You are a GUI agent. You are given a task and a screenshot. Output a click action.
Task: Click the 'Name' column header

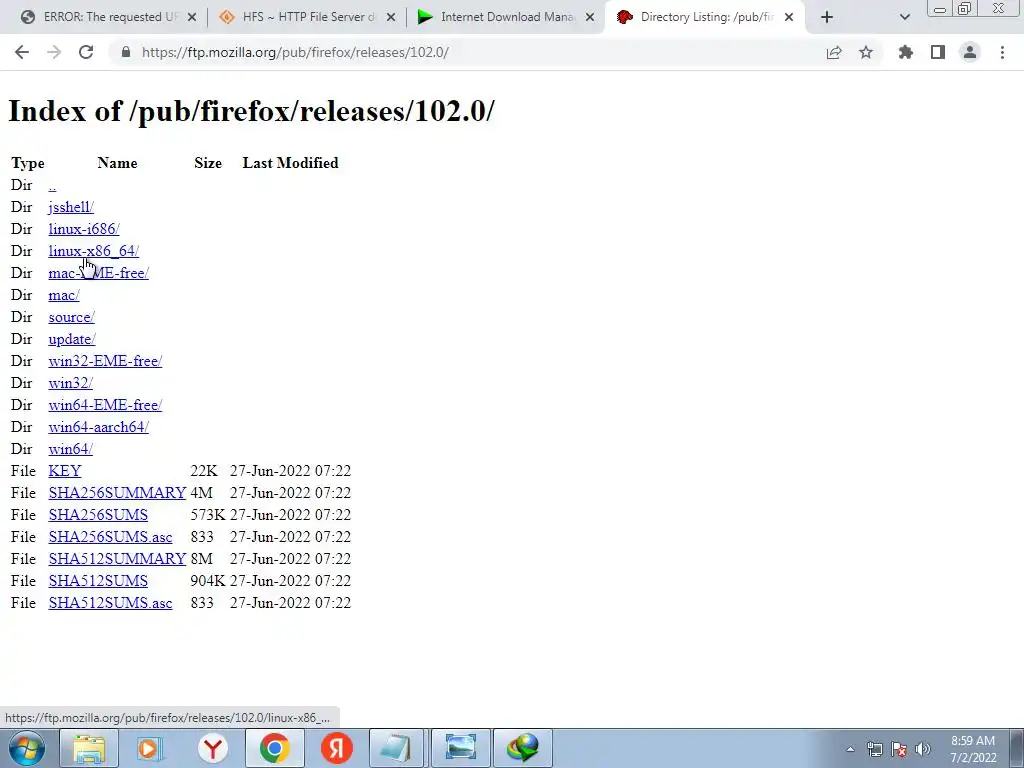click(x=118, y=163)
